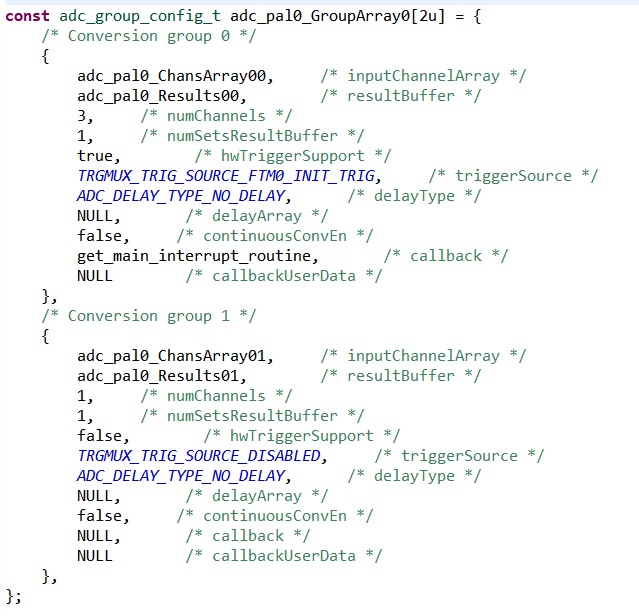The height and width of the screenshot is (616, 639).
Task: Click the triggerSource comment in group 0
Action: point(513,176)
